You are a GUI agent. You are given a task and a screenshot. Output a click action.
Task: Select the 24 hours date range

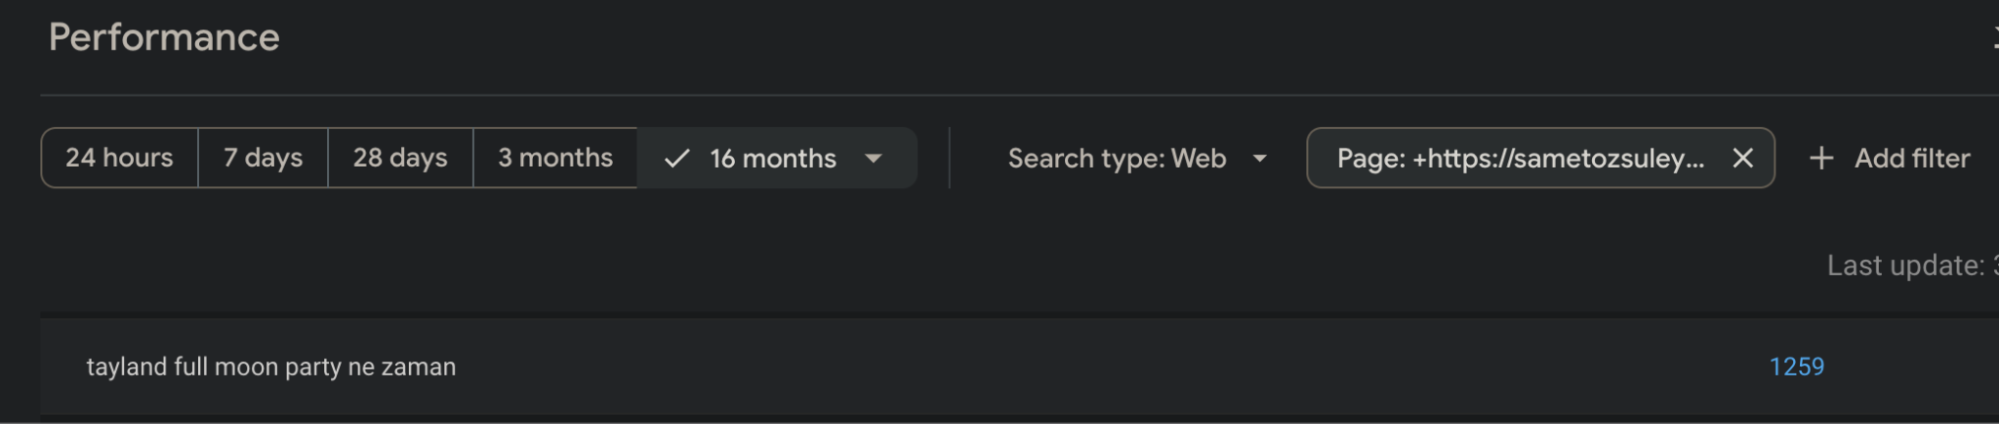click(x=119, y=158)
